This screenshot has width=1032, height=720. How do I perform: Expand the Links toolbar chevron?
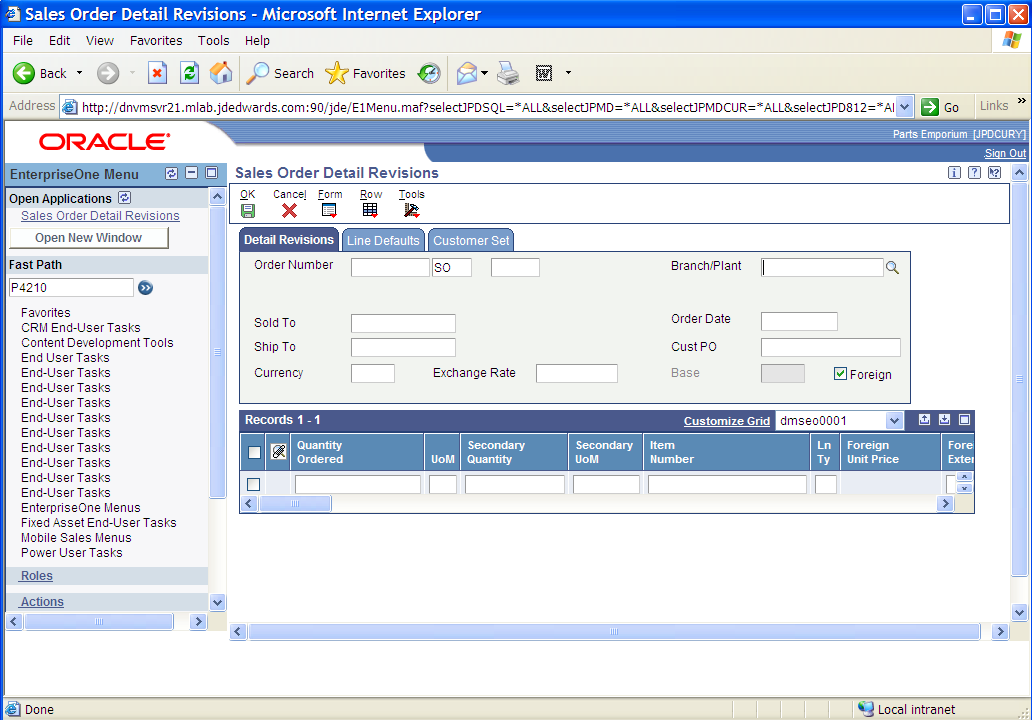[1021, 101]
